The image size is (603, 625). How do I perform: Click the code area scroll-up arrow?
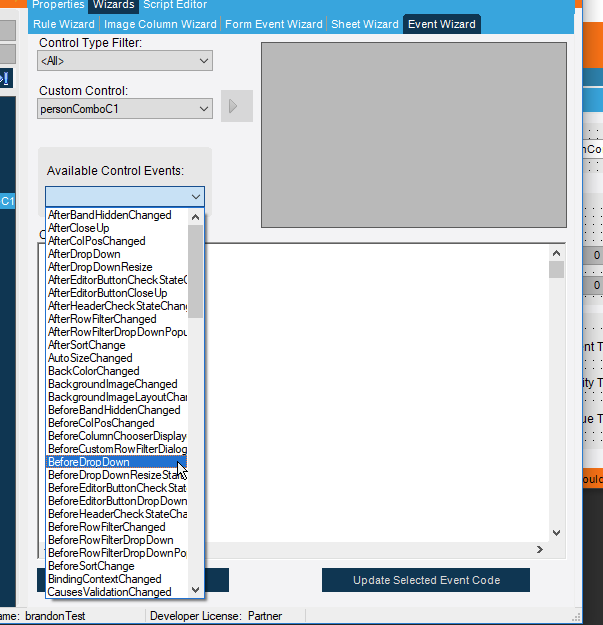[556, 253]
